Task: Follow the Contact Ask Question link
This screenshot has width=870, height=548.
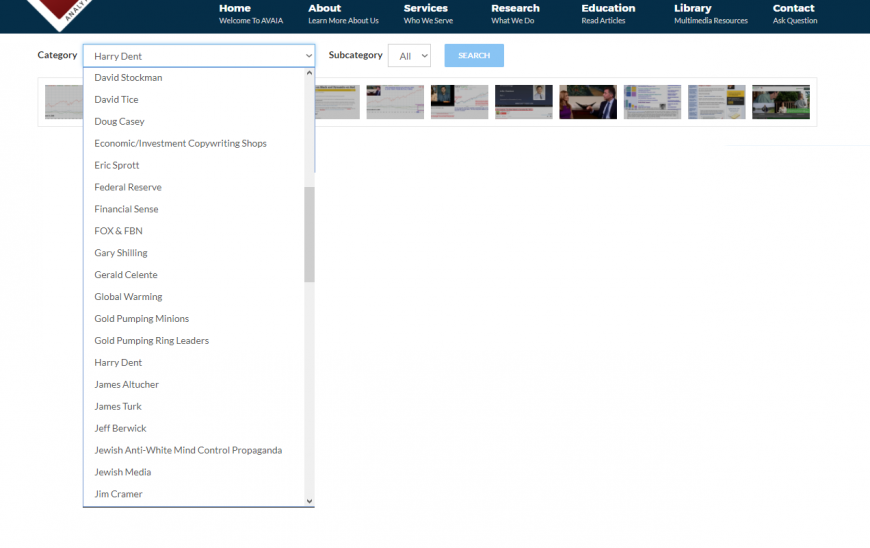Action: click(794, 14)
